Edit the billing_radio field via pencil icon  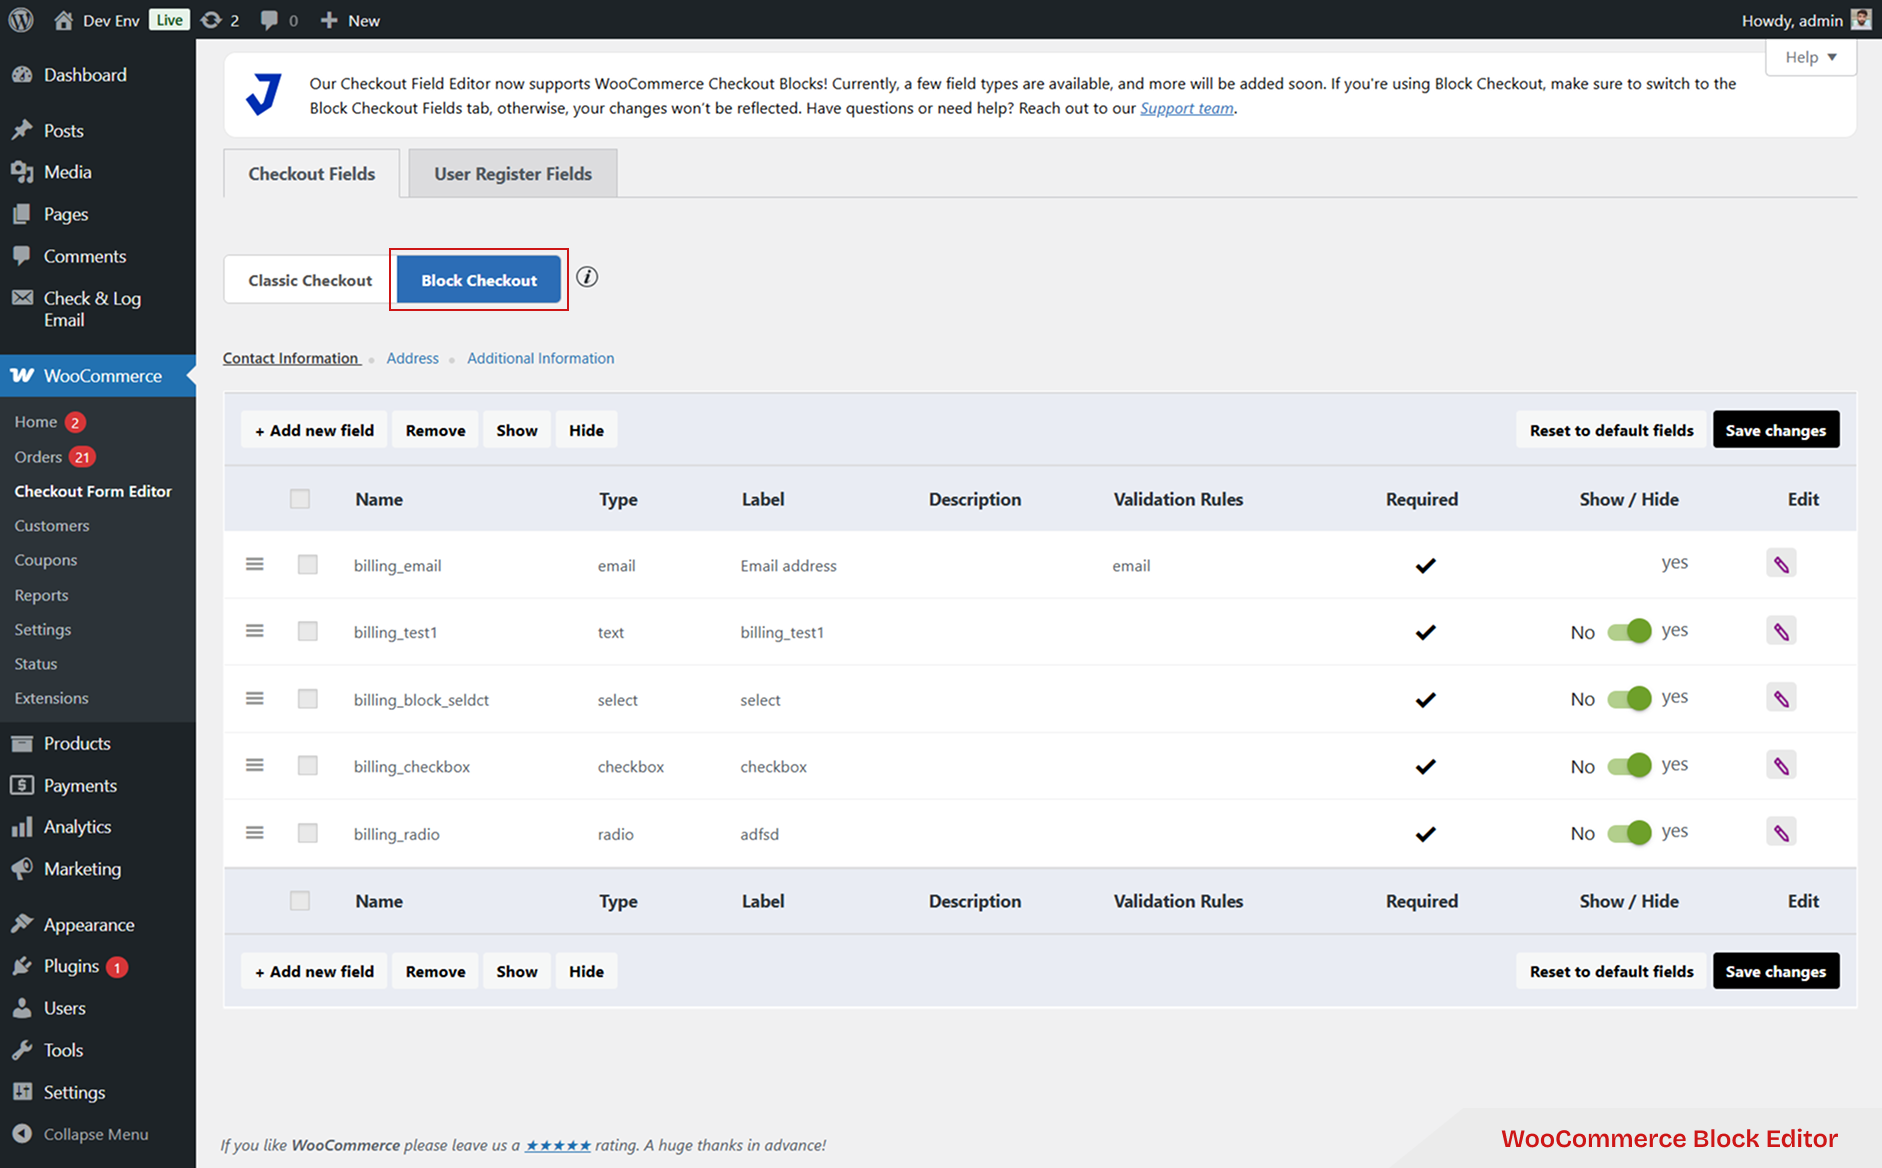pyautogui.click(x=1781, y=831)
